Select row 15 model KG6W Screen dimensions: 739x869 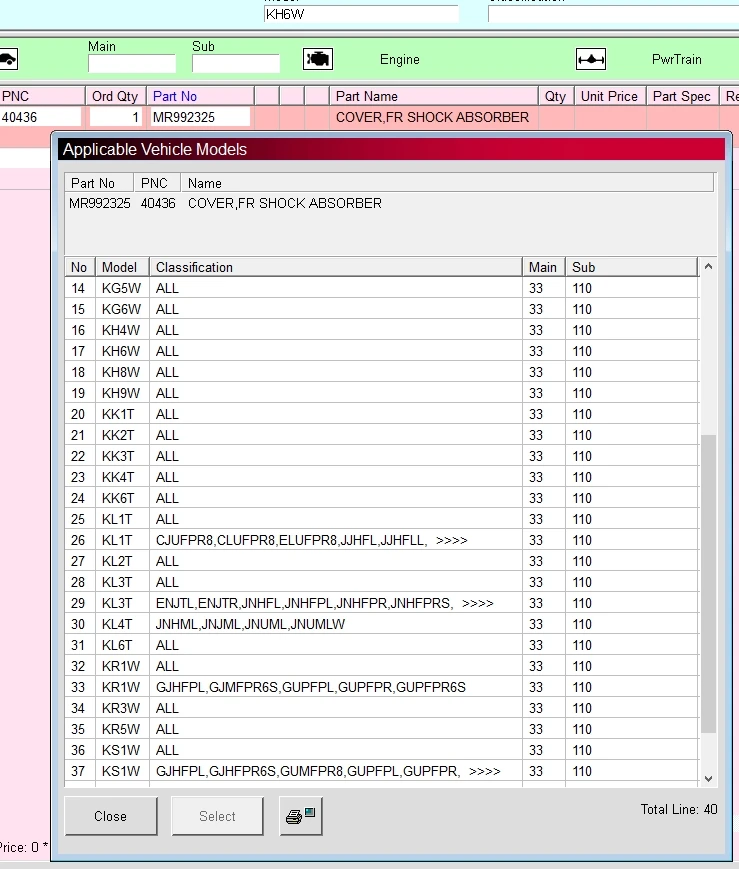coord(381,309)
